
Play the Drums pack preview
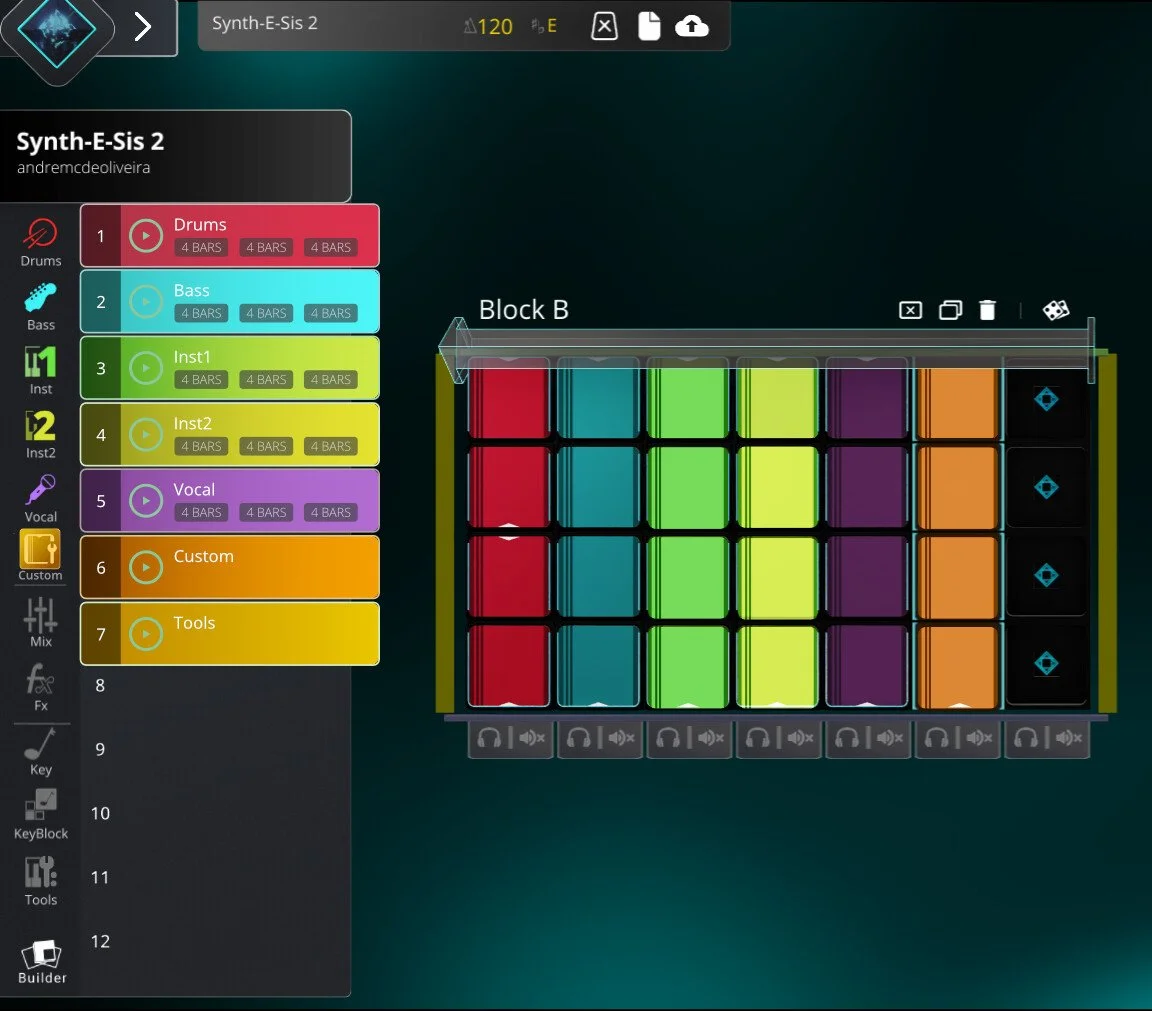point(146,236)
